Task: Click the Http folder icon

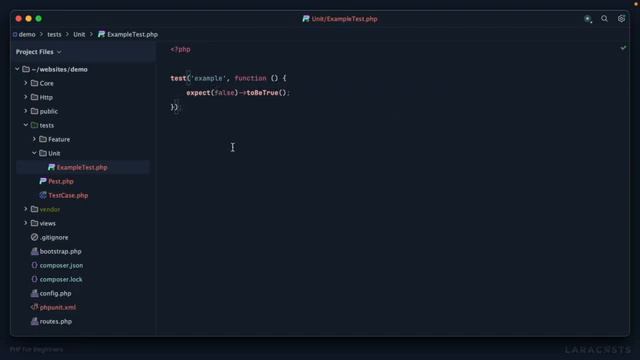Action: point(34,97)
